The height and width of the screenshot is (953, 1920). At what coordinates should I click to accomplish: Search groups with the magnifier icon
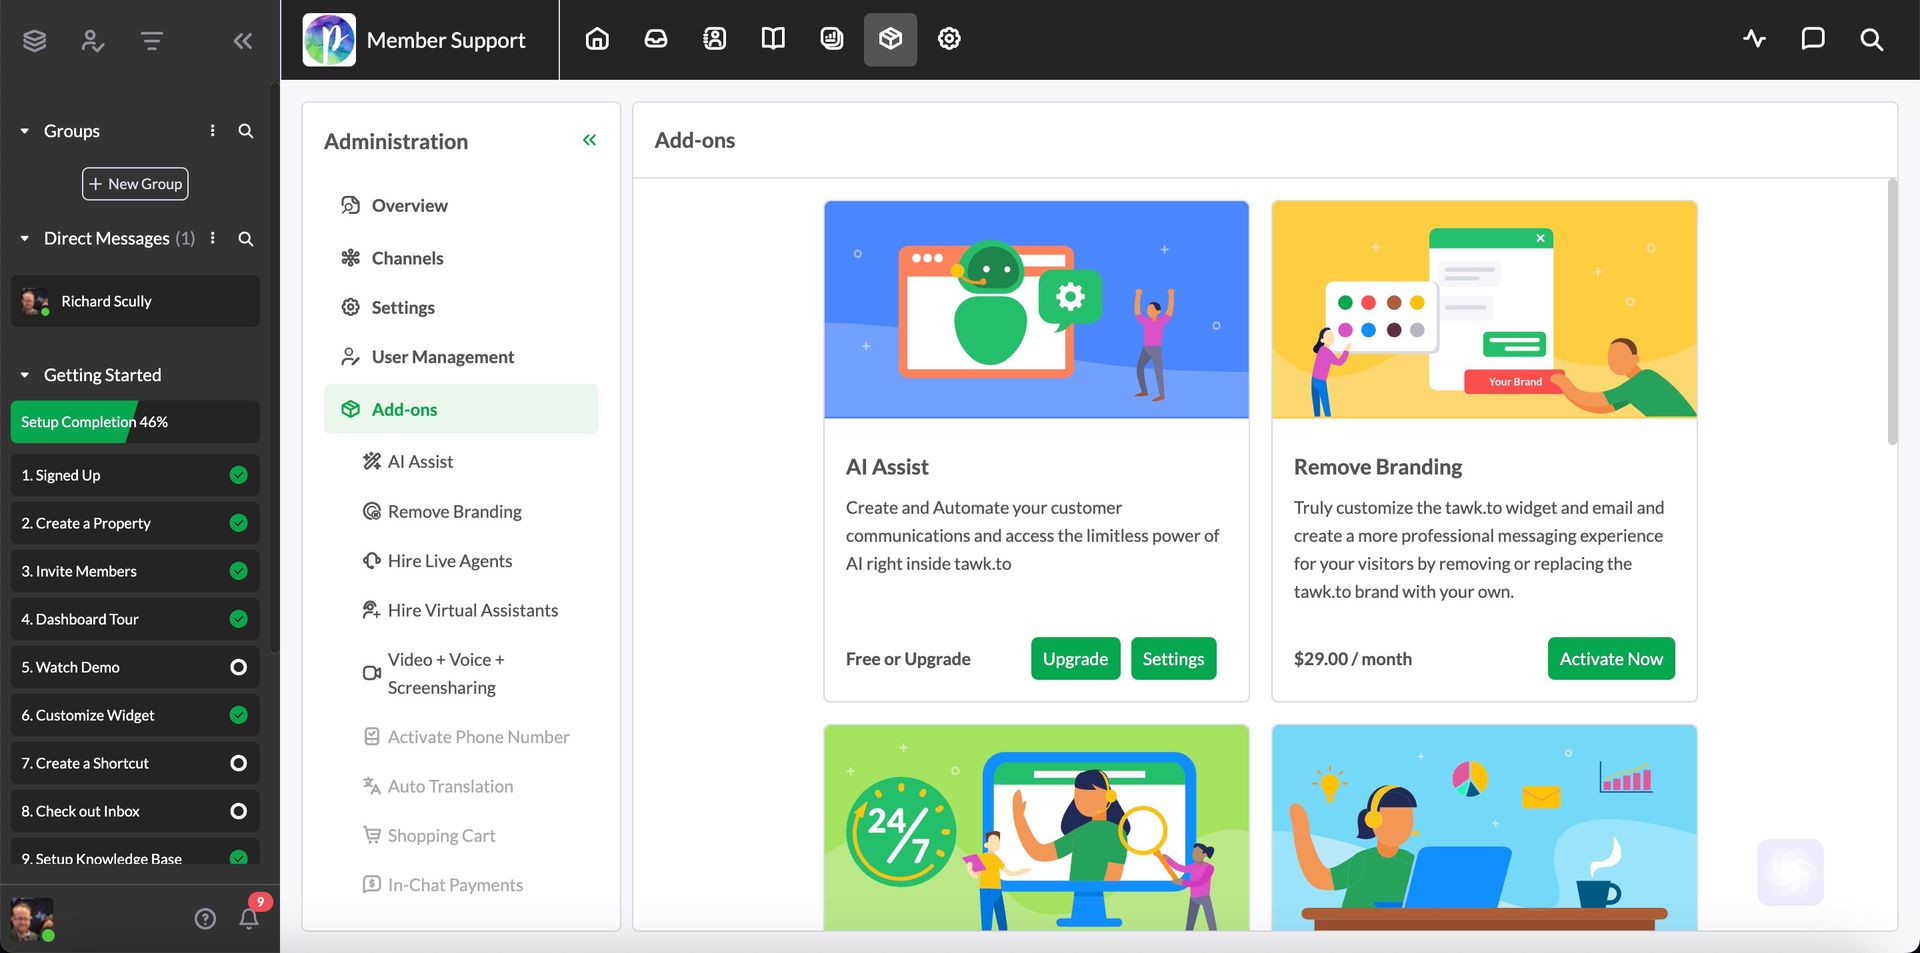[x=246, y=131]
